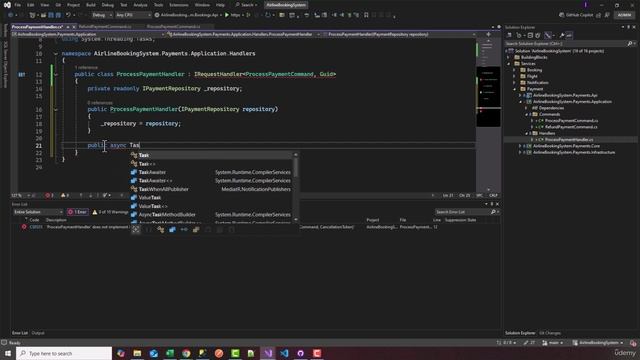Image resolution: width=640 pixels, height=360 pixels.
Task: Click the refresh icon in Solution Explorer
Action: tap(538, 36)
